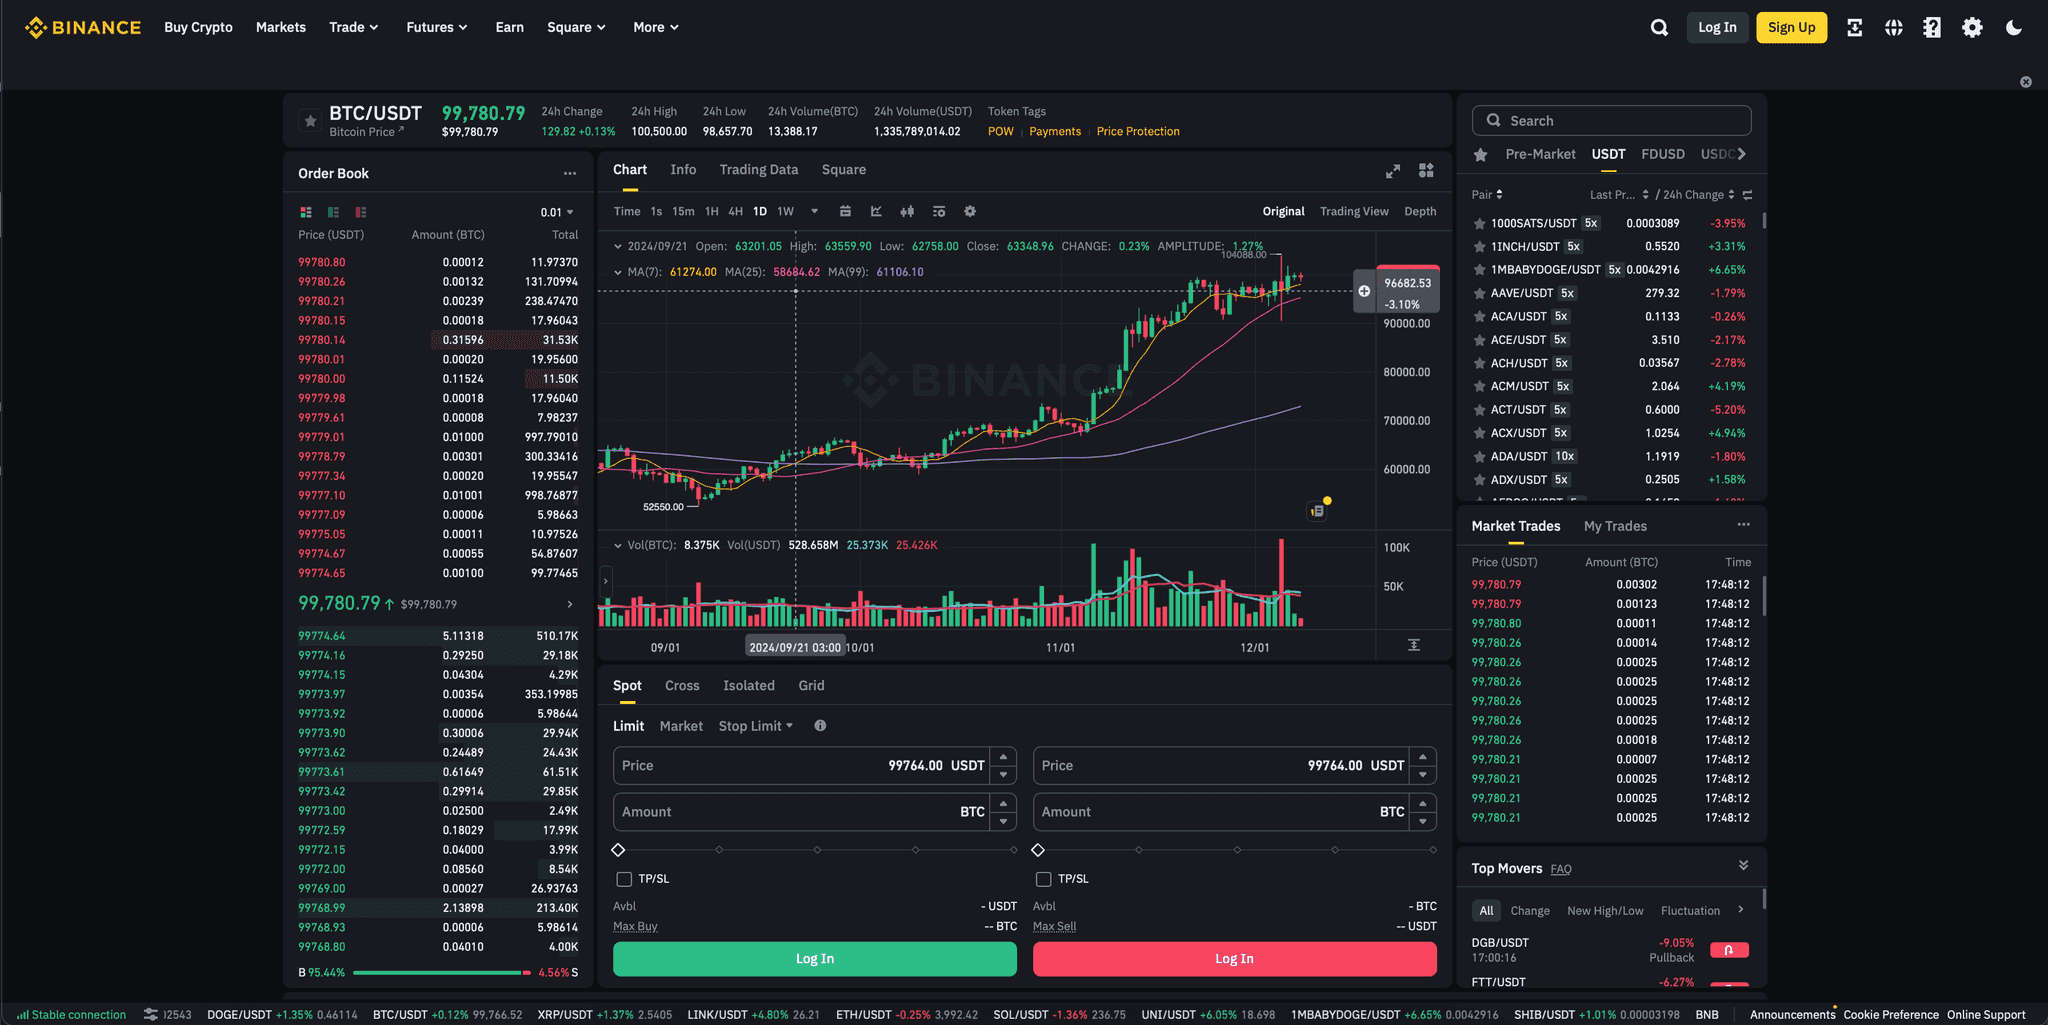Toggle dark mode with the moon icon
The height and width of the screenshot is (1025, 2048).
(x=2014, y=27)
